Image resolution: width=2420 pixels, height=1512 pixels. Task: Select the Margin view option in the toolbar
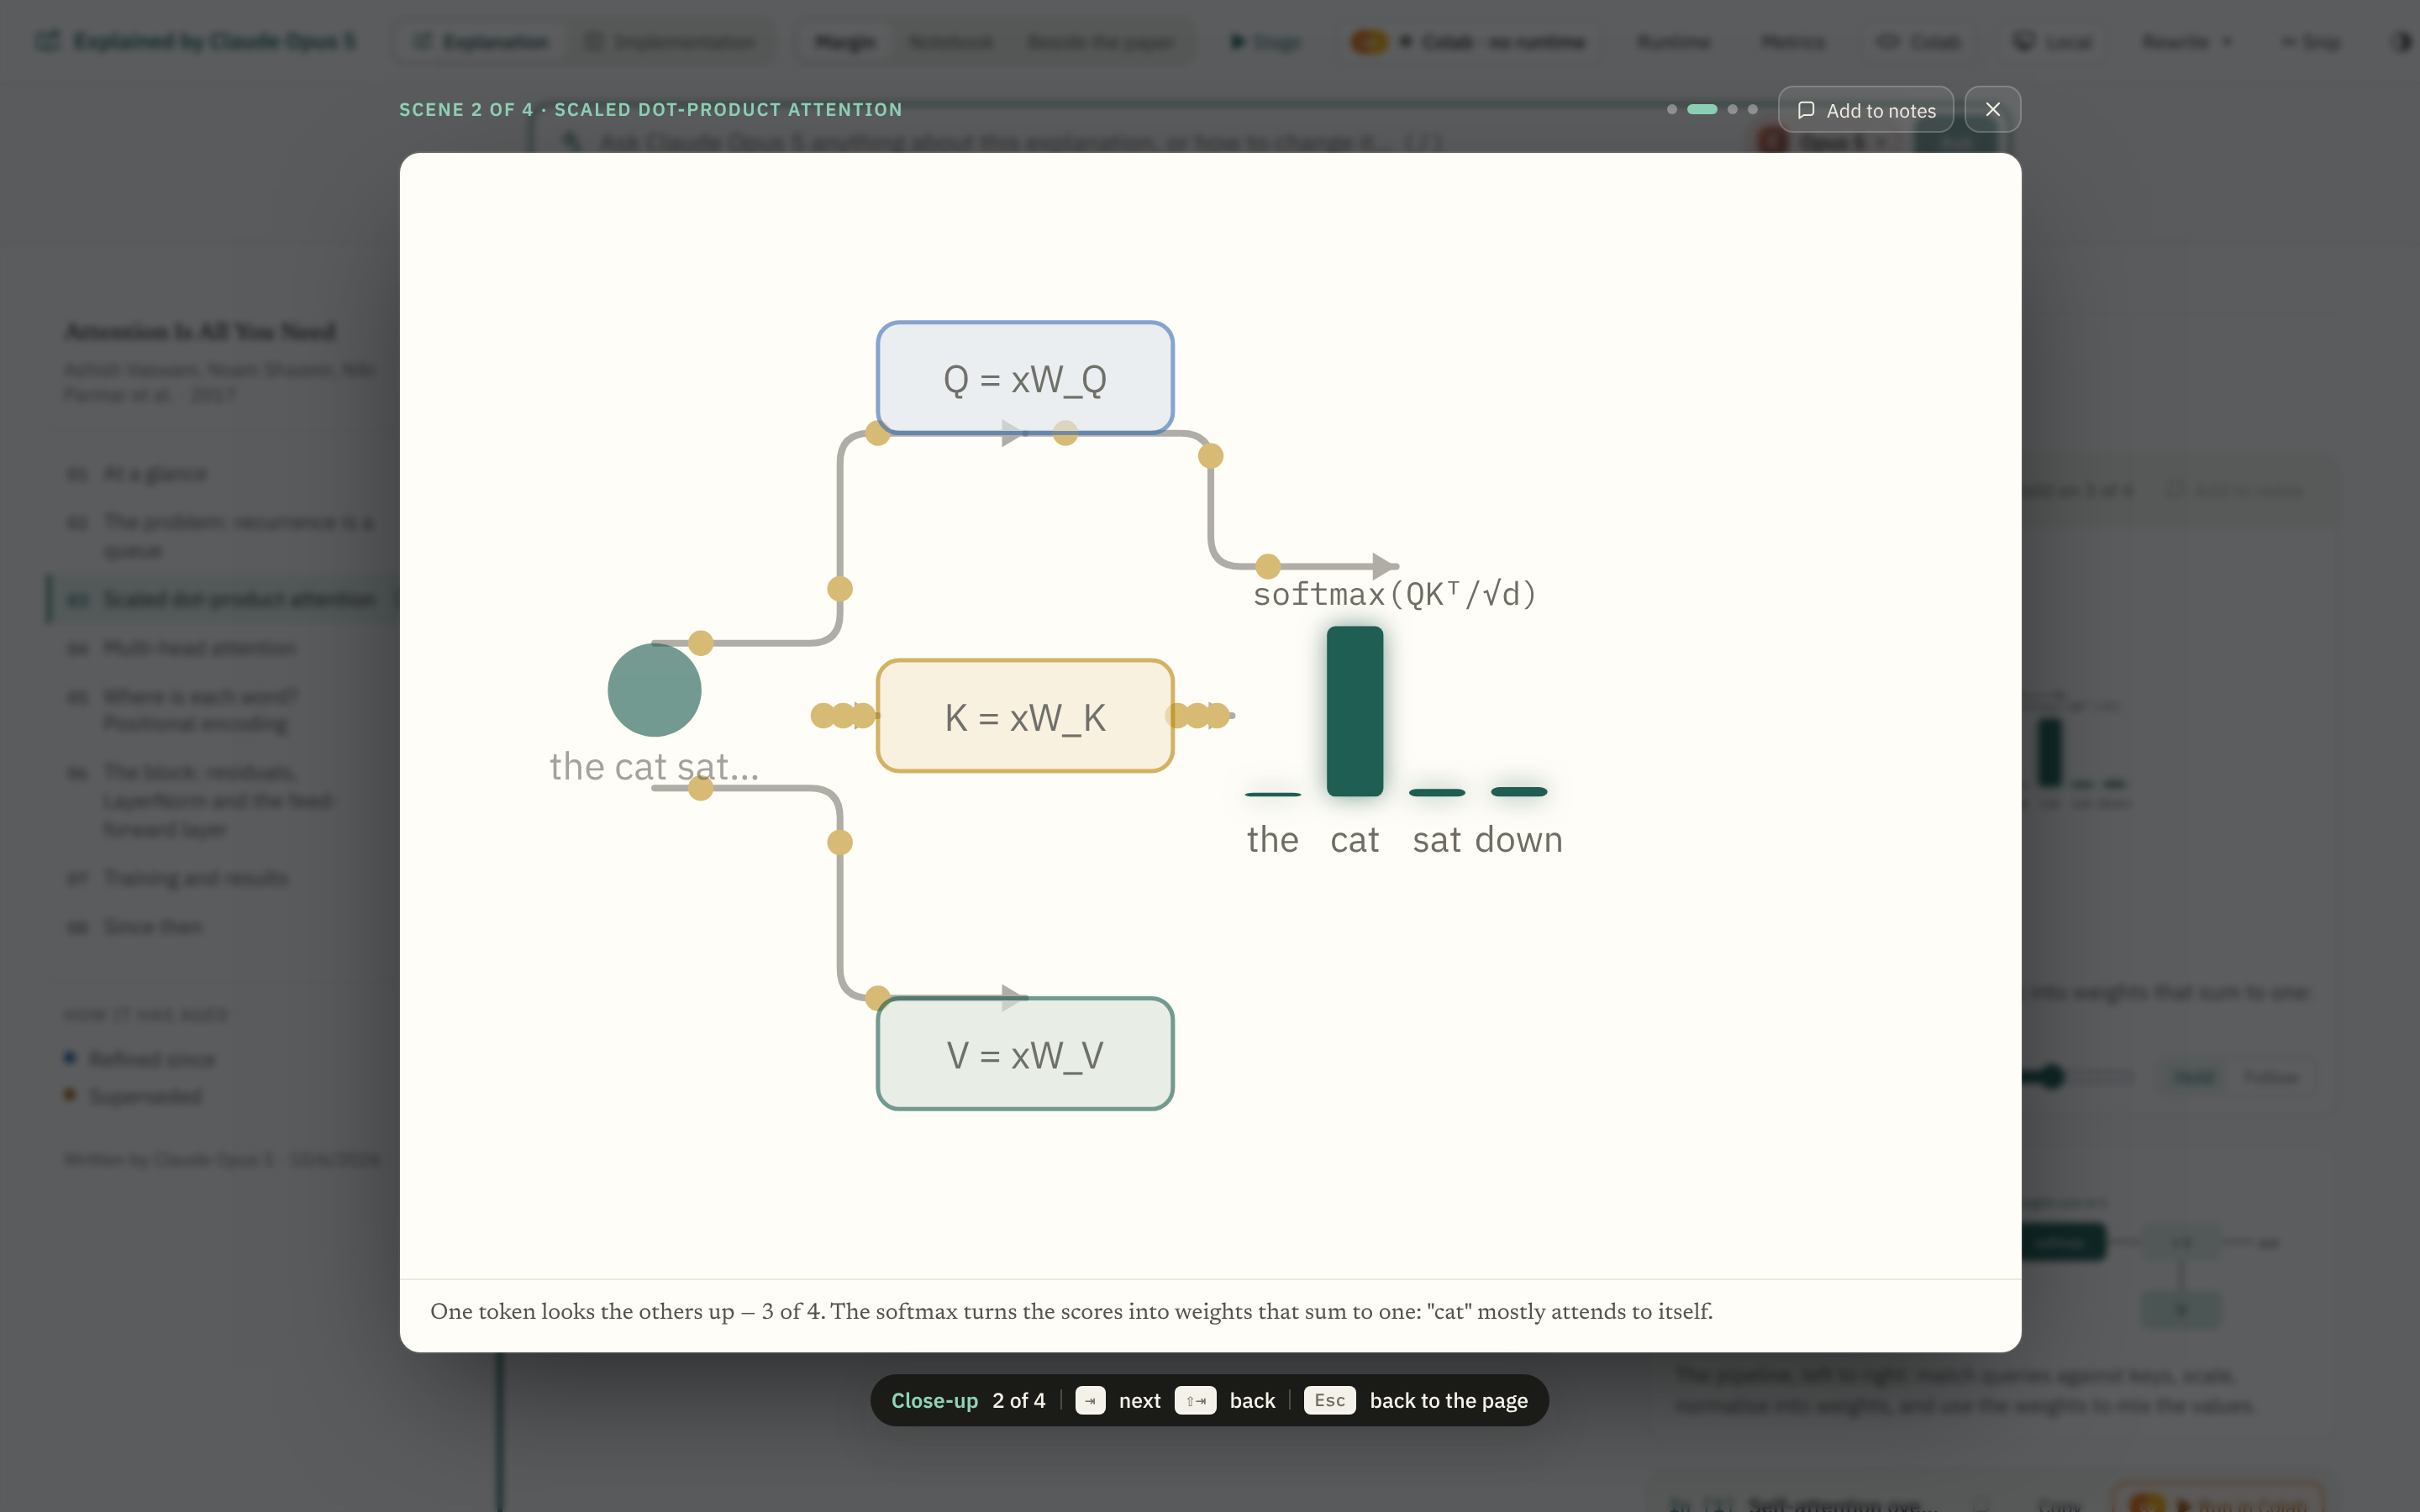[845, 42]
